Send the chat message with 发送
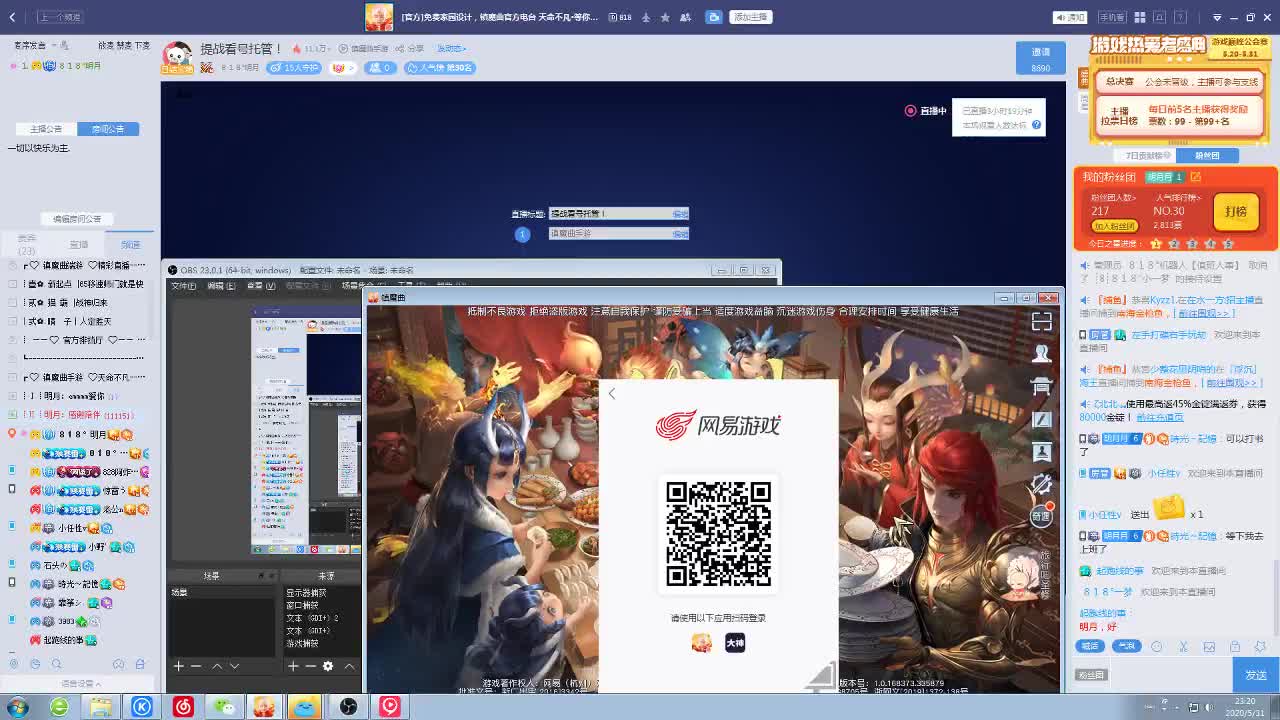1280x720 pixels. point(1255,675)
